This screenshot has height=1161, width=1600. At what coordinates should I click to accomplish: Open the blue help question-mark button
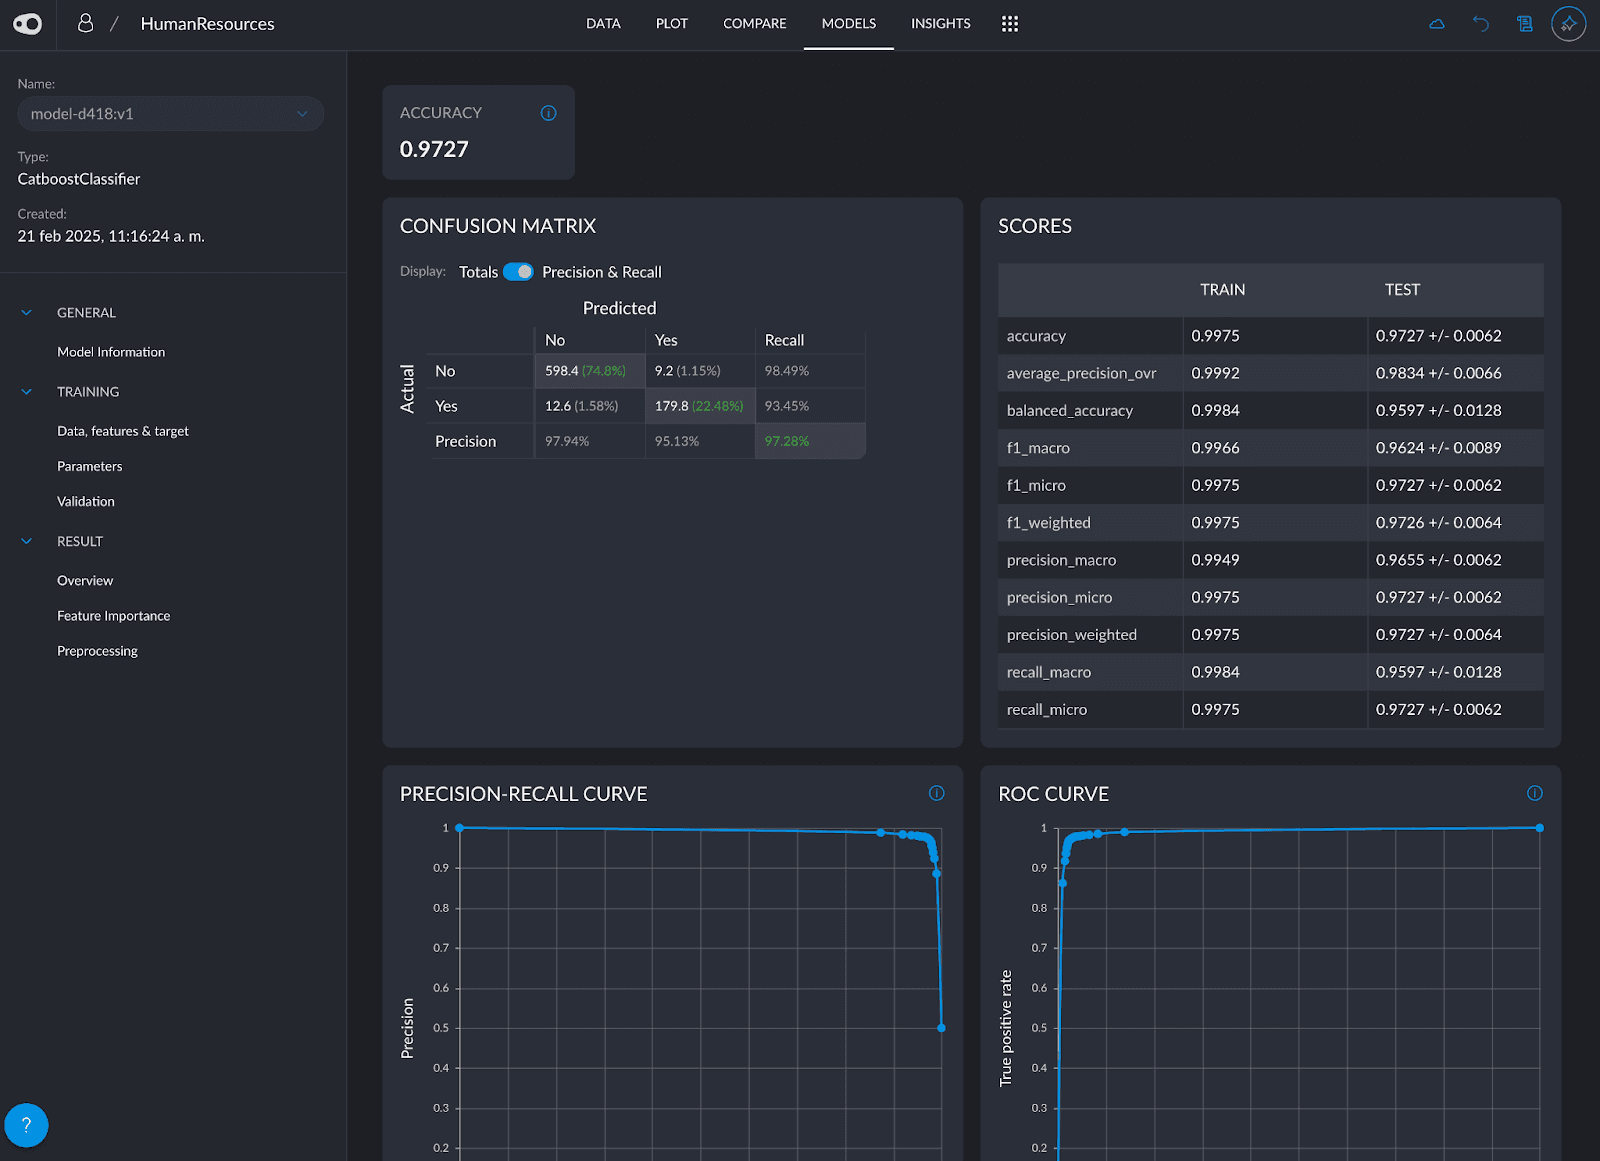pyautogui.click(x=26, y=1125)
